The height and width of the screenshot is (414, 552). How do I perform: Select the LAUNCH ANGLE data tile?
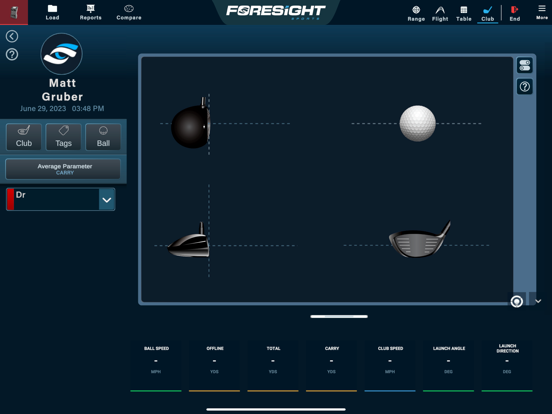tap(448, 366)
